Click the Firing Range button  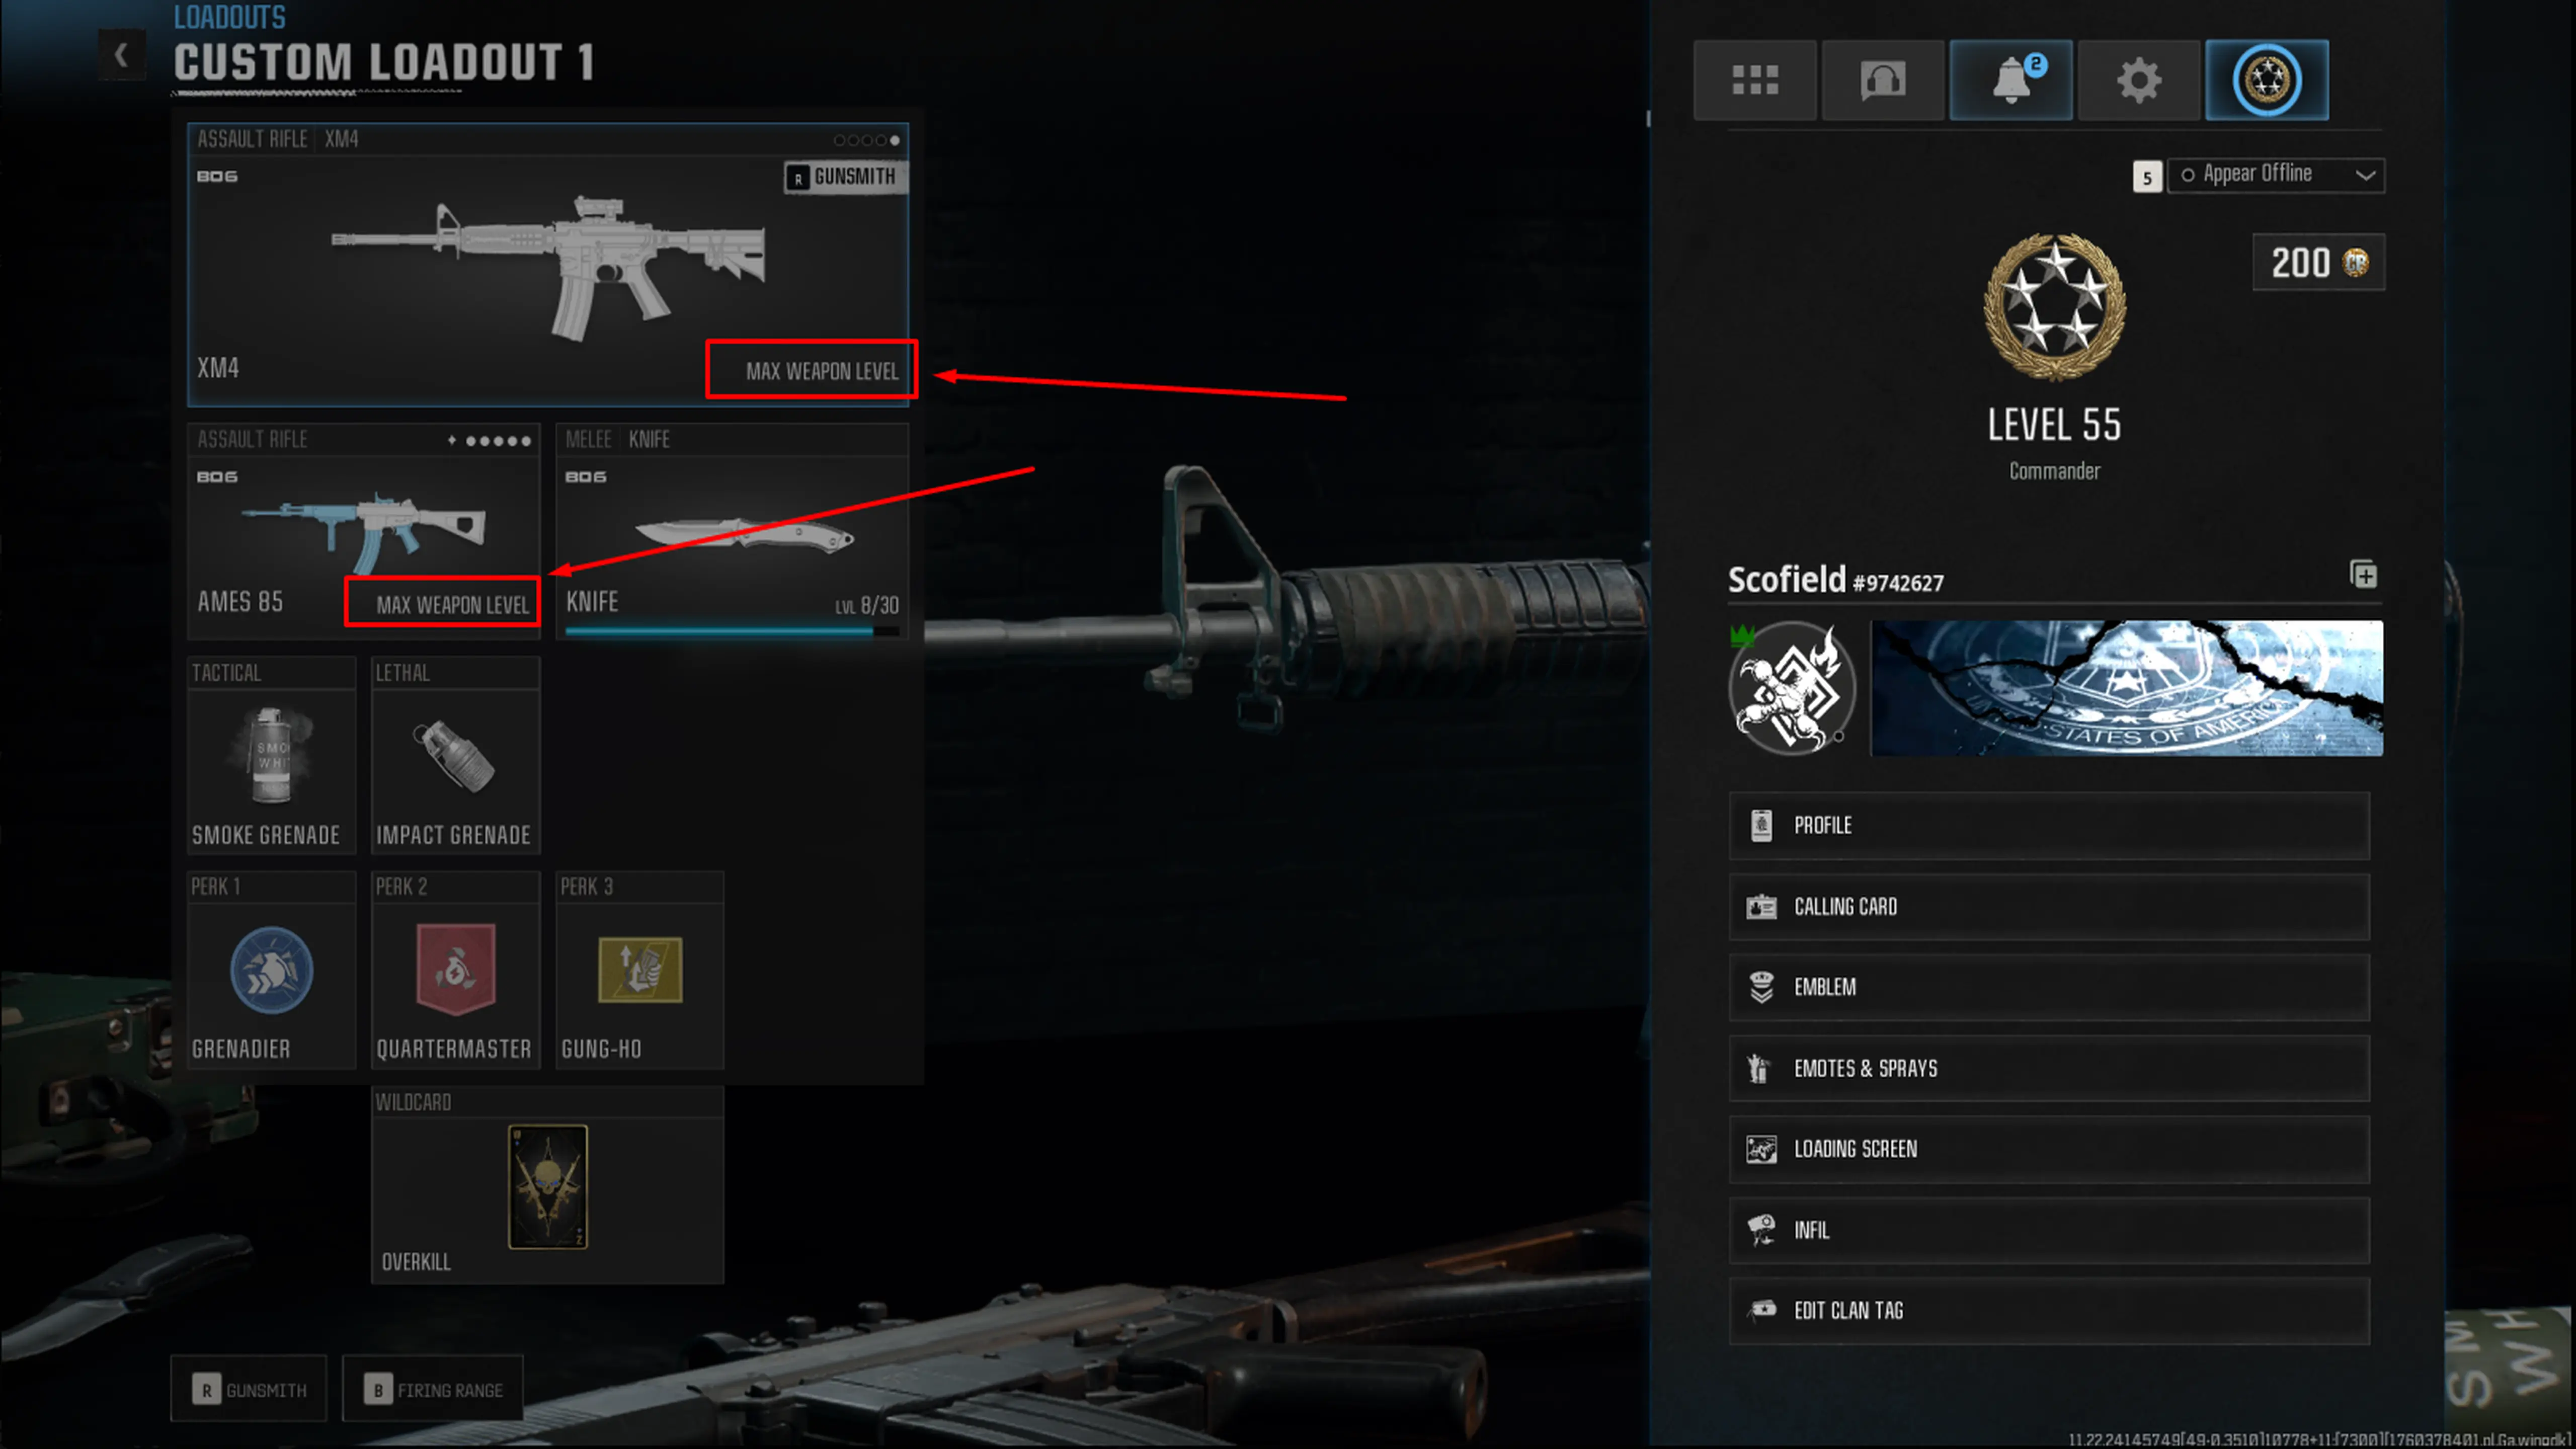tap(432, 1389)
